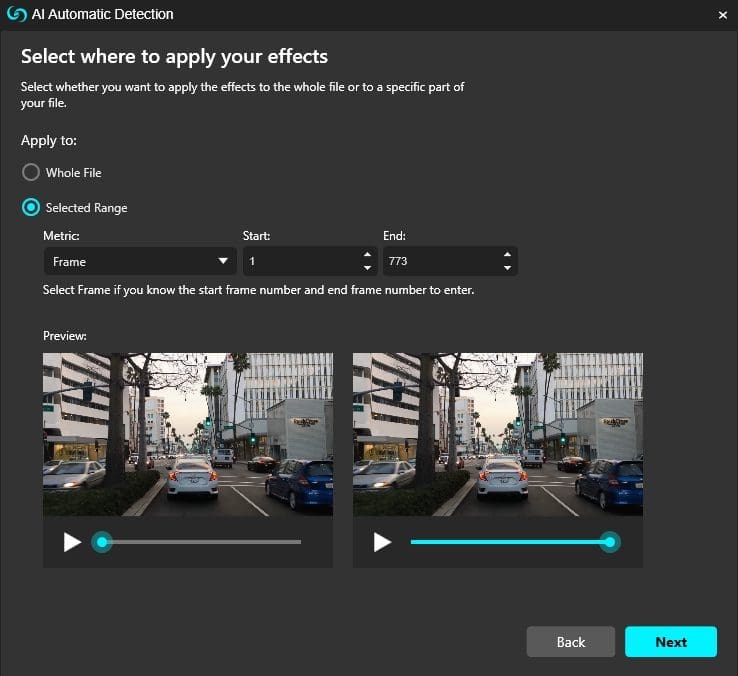Click the right end-frame preview thumbnail
738x676 pixels.
pyautogui.click(x=498, y=434)
